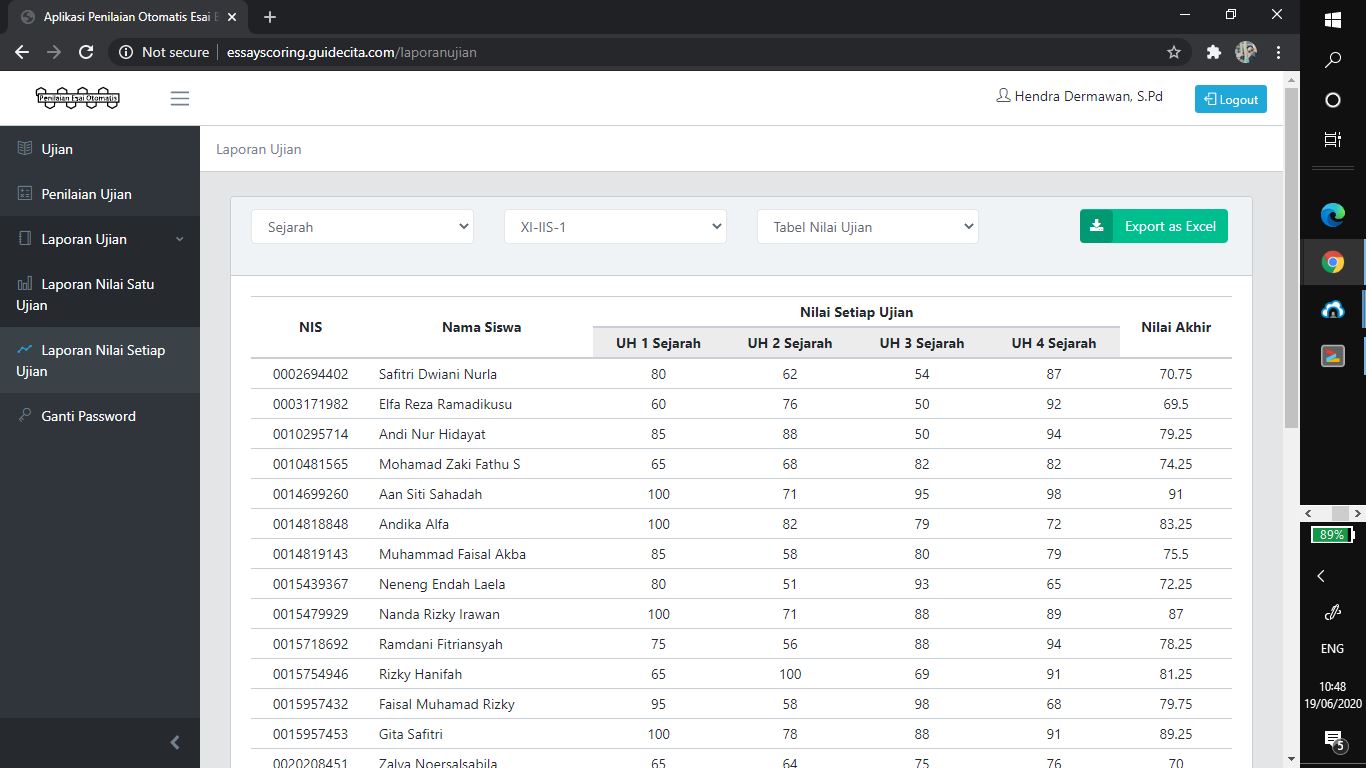1366x768 pixels.
Task: Select student name Aan Siti Sahadah
Action: pos(430,494)
